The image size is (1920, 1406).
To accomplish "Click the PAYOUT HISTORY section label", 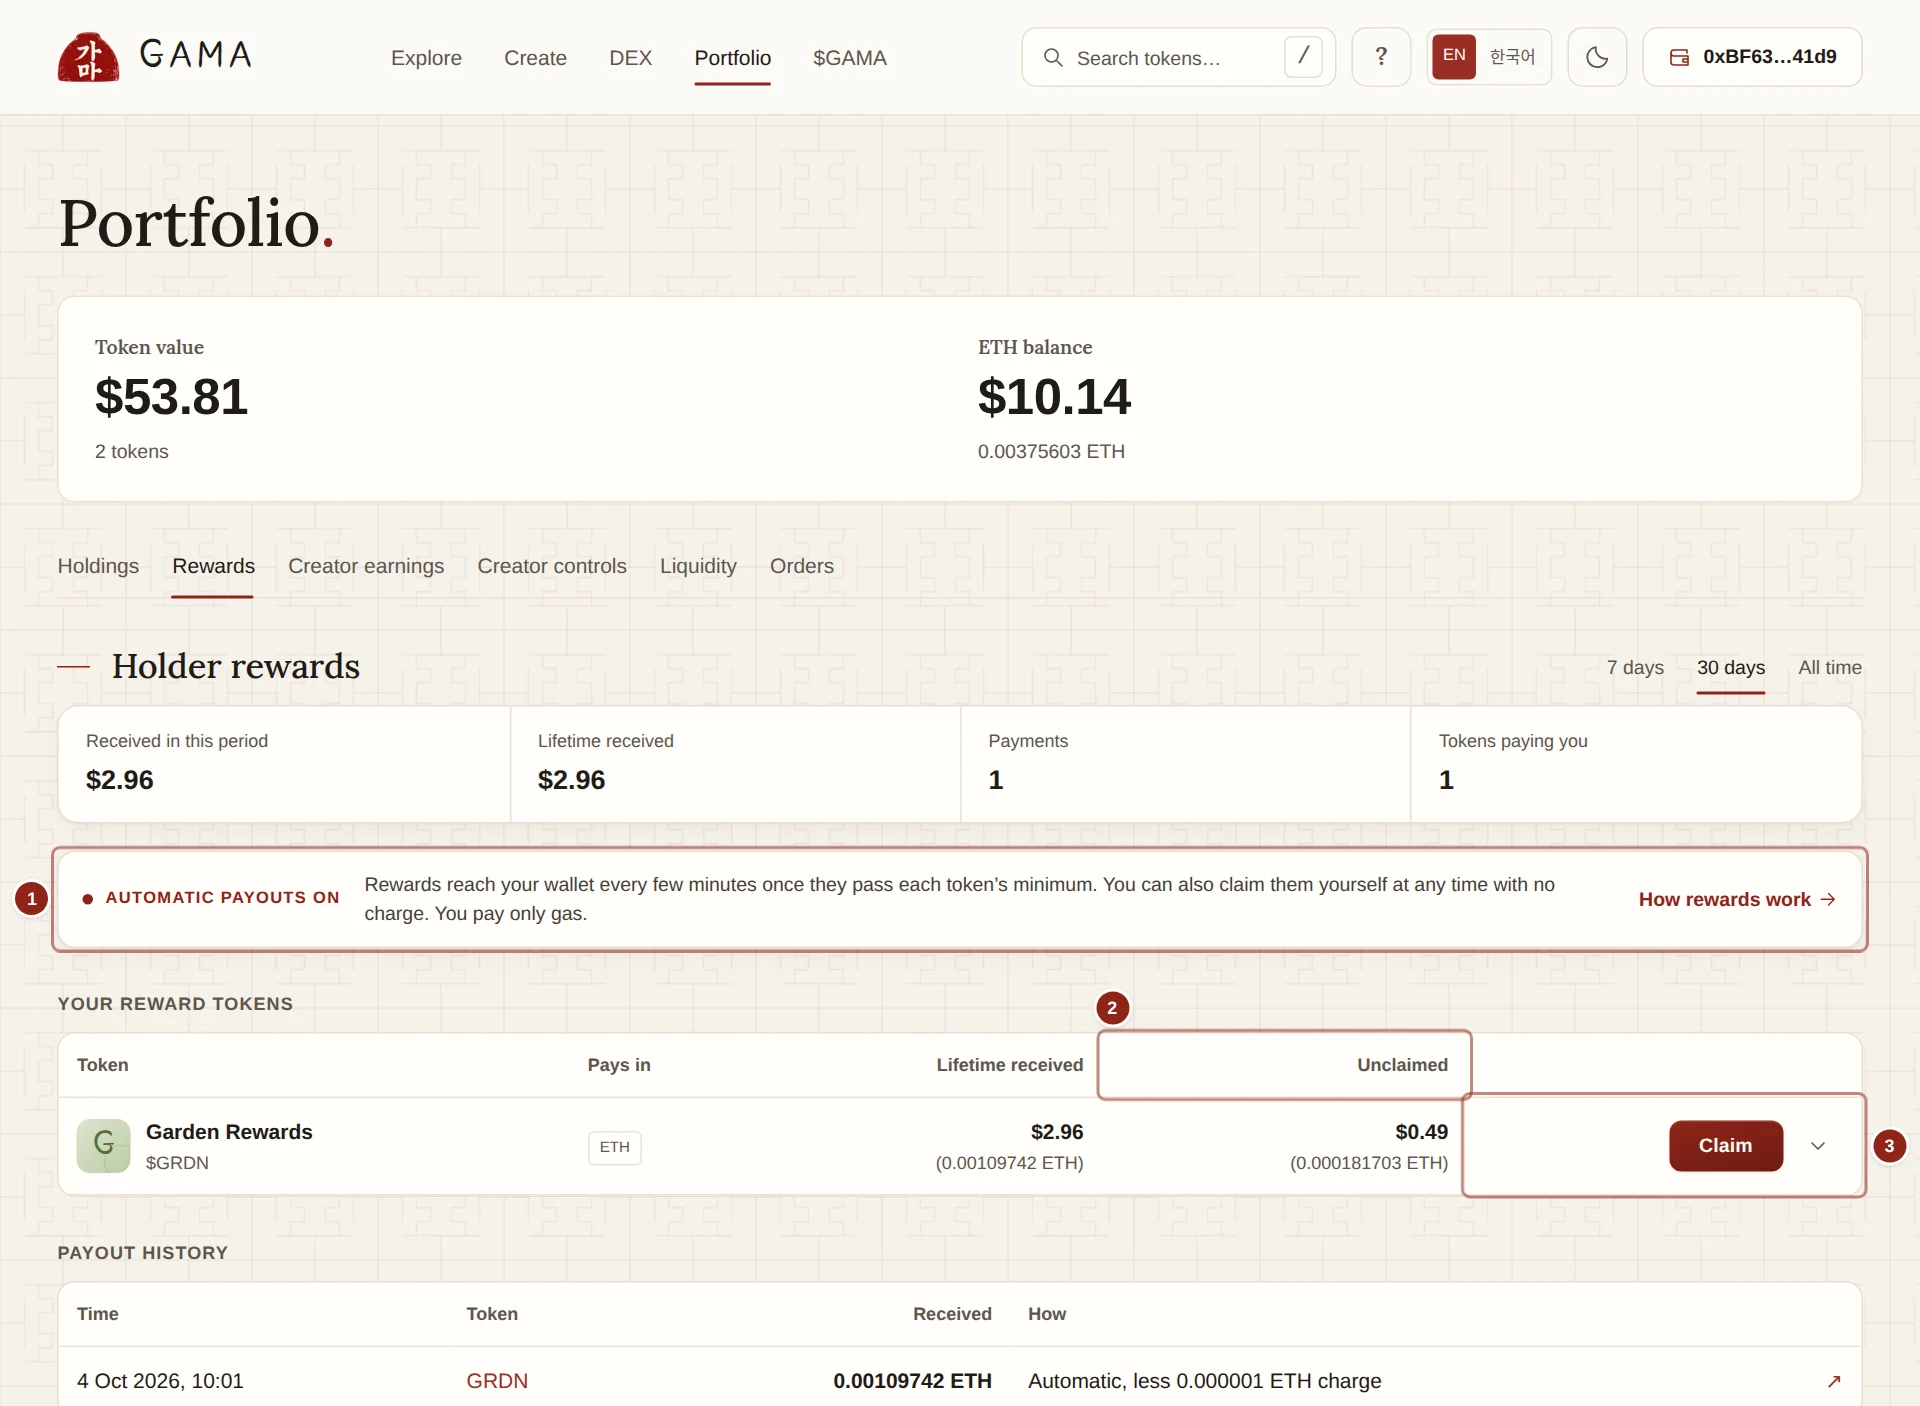I will tap(143, 1253).
